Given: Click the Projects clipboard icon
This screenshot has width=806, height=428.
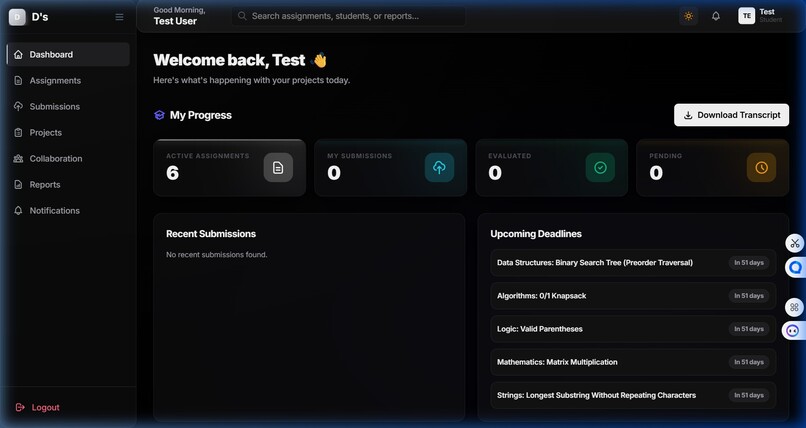Looking at the screenshot, I should click(x=19, y=133).
